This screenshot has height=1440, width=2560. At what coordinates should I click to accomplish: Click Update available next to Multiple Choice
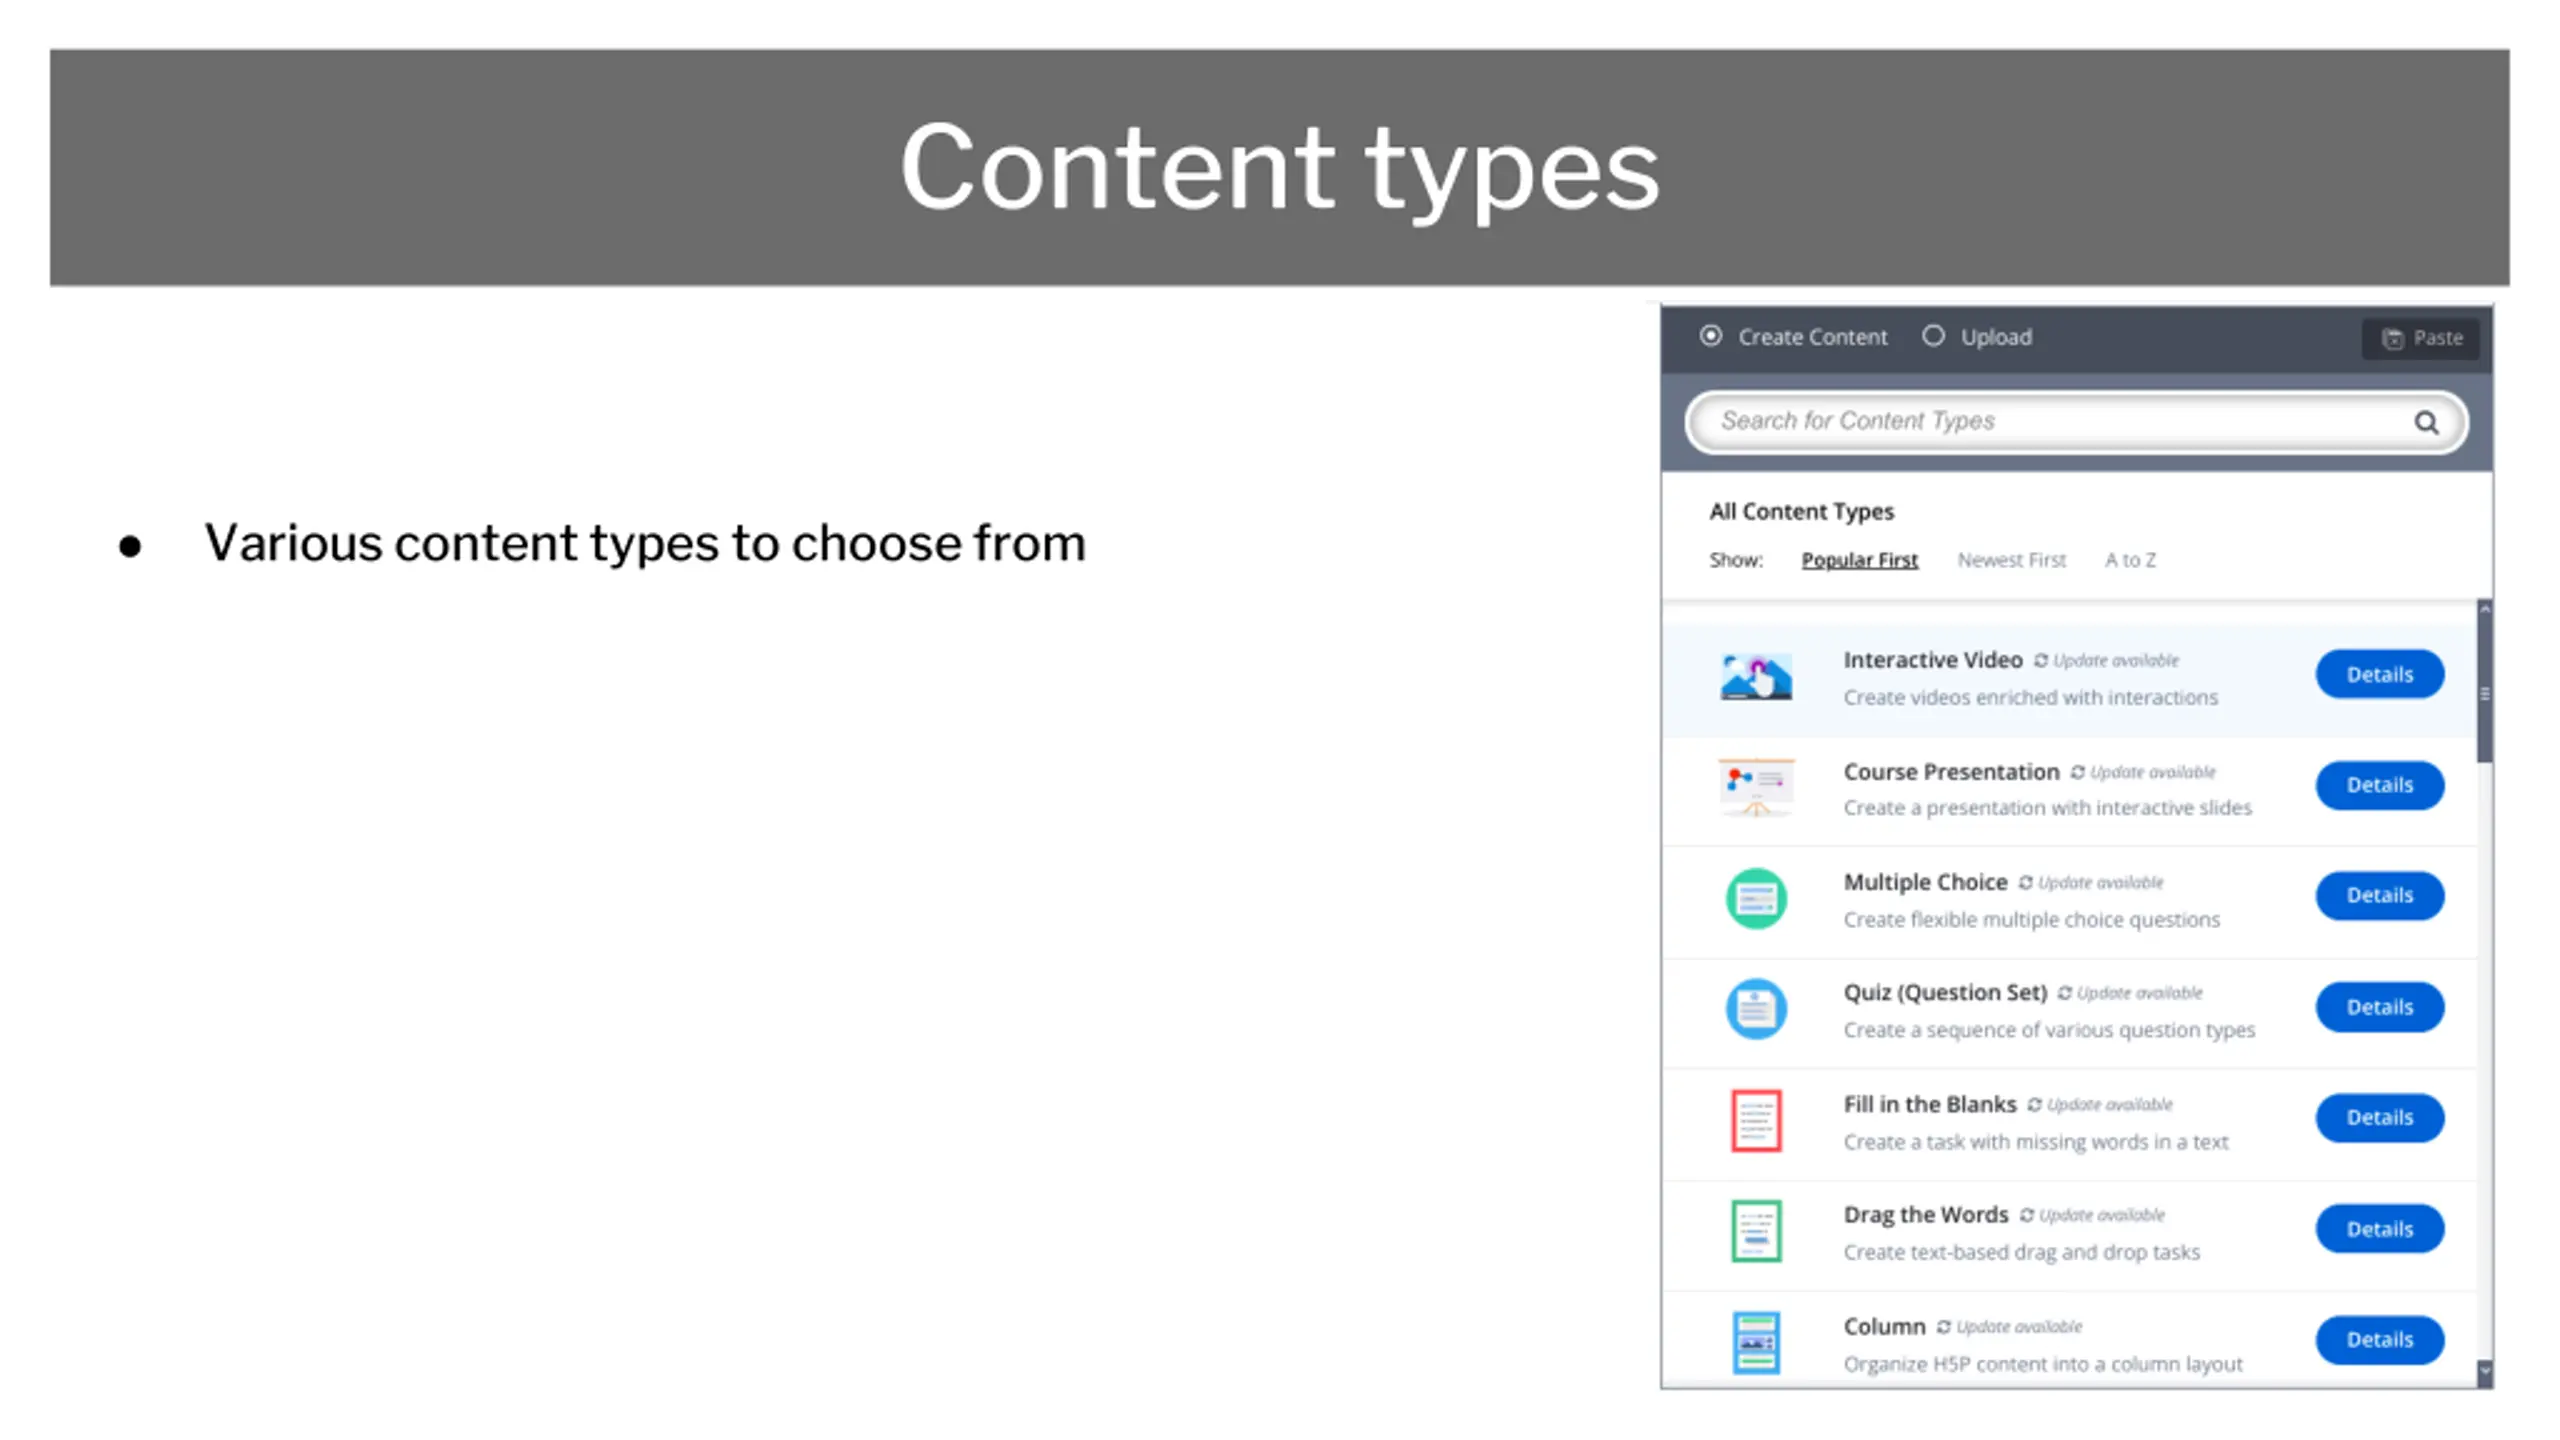(x=2091, y=883)
